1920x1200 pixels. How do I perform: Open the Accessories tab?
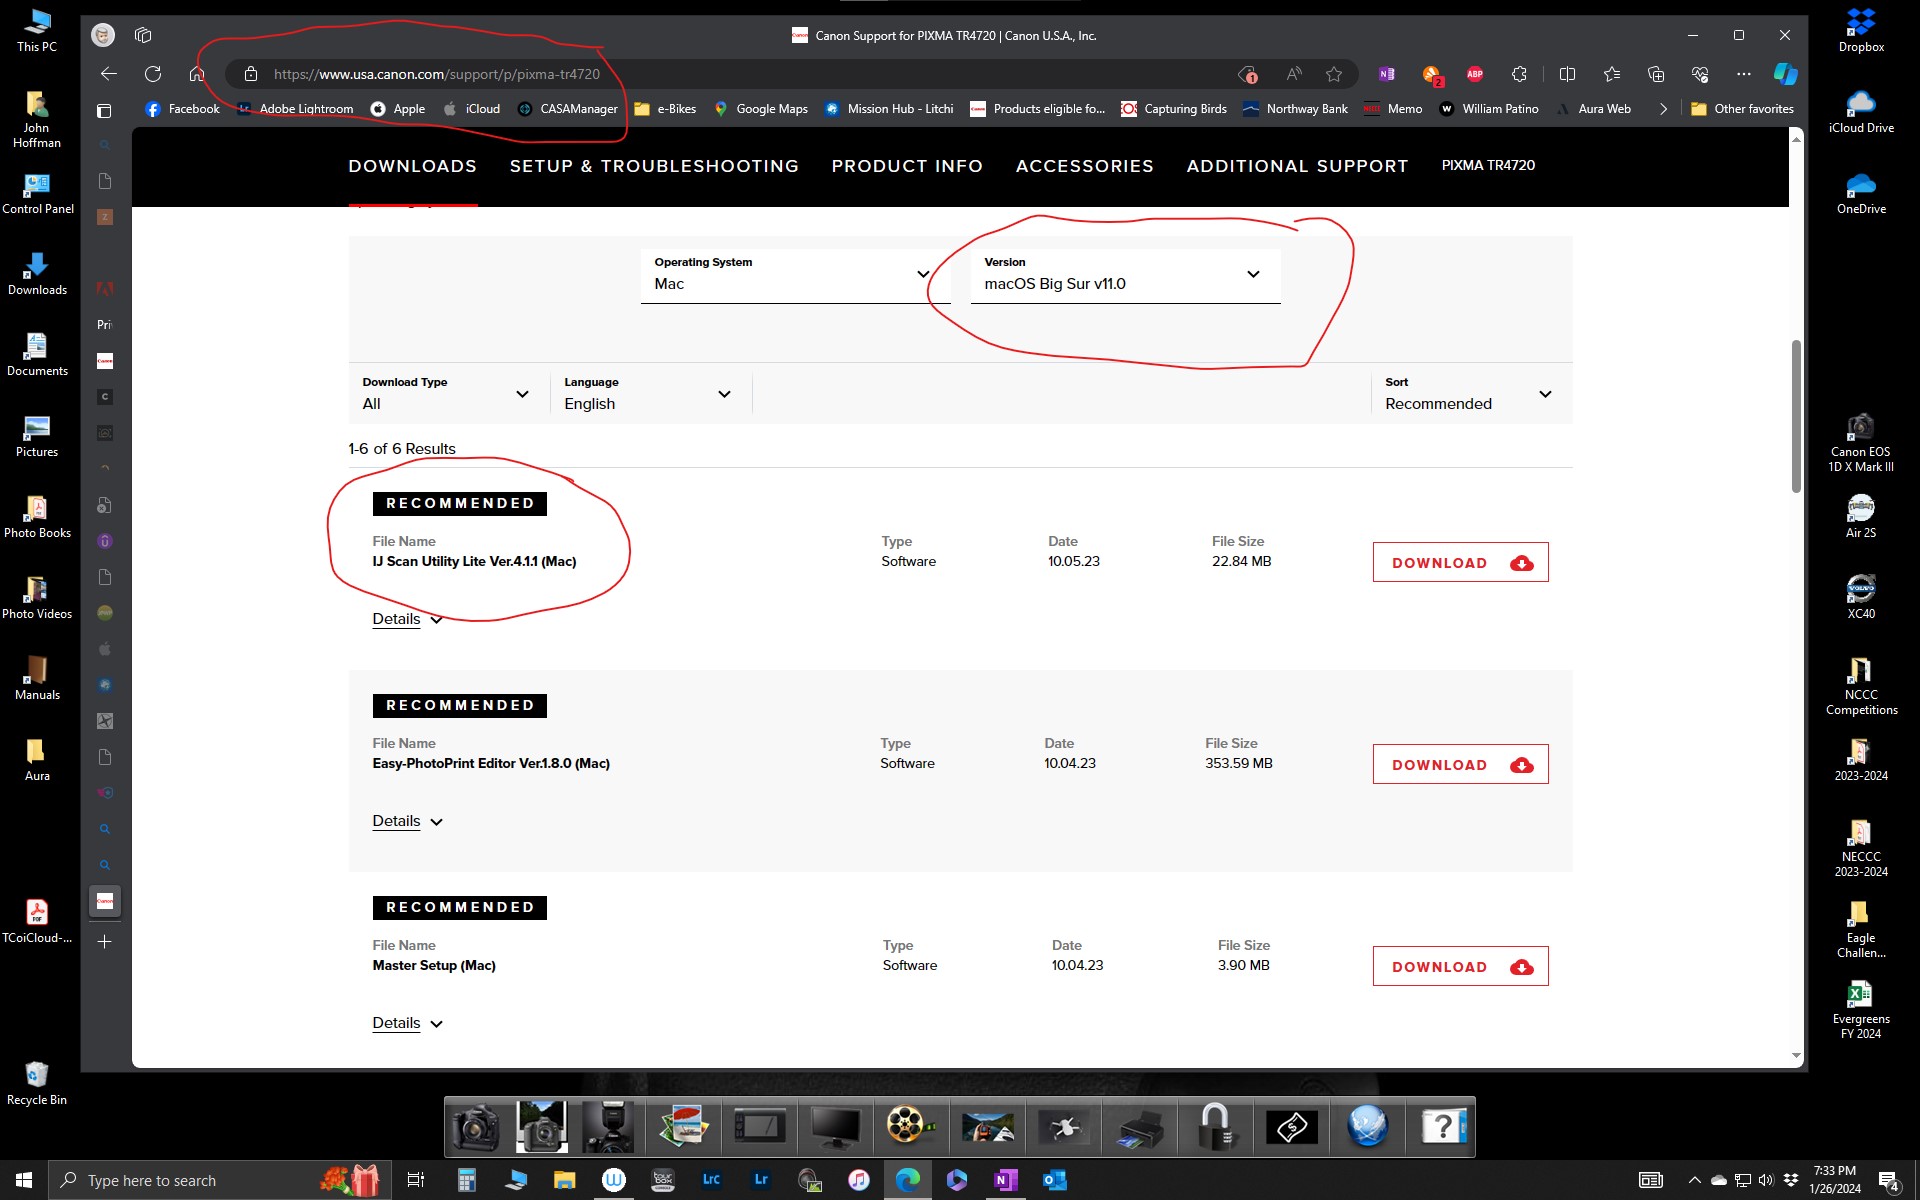pos(1084,166)
